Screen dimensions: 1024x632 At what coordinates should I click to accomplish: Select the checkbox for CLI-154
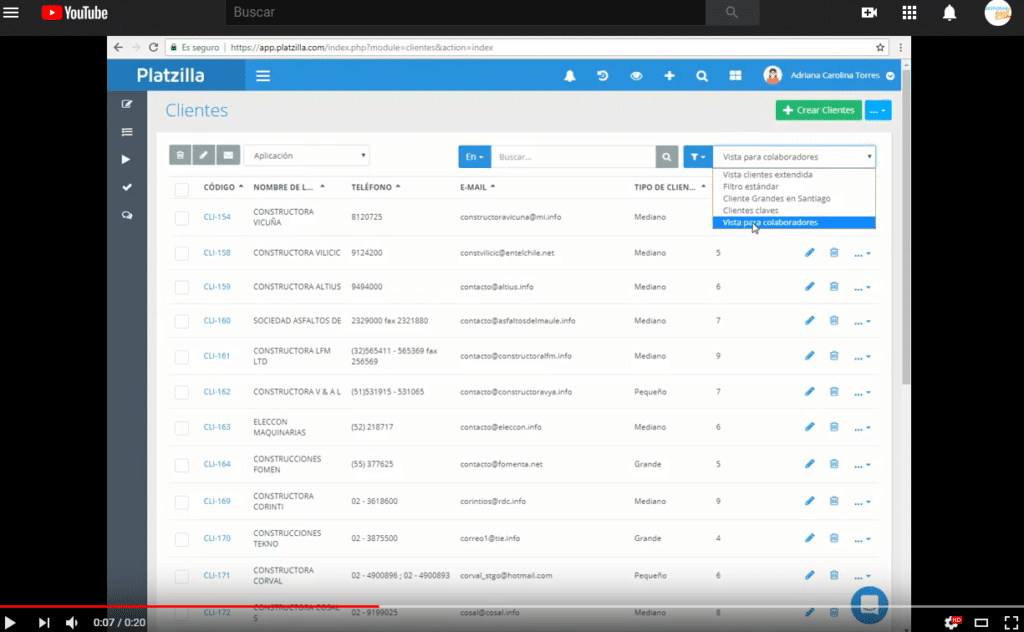182,218
